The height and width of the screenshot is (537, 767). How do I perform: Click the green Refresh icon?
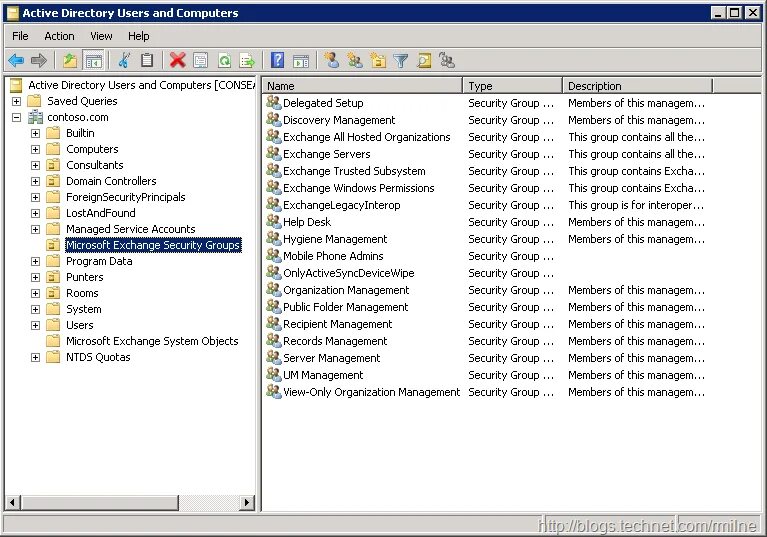point(224,61)
